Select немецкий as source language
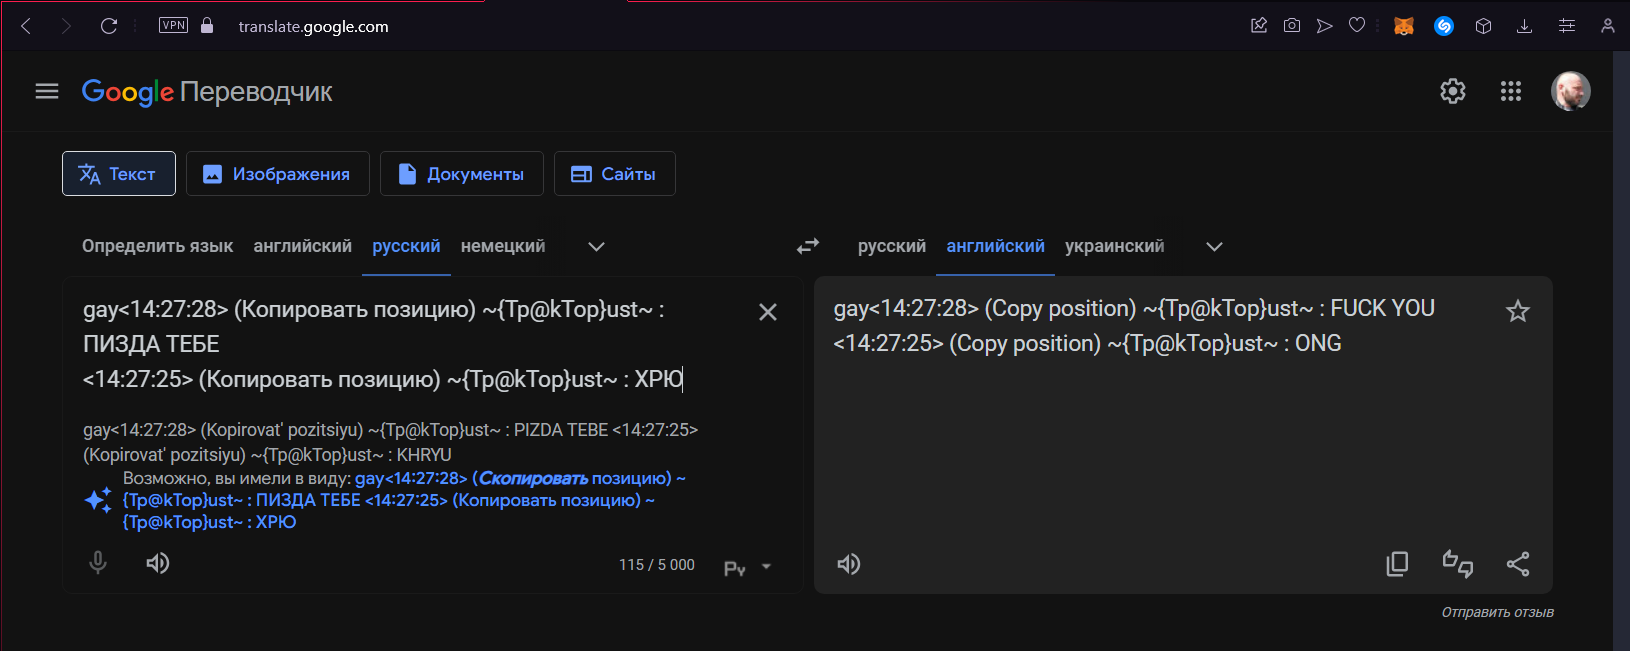Viewport: 1630px width, 651px height. (503, 246)
